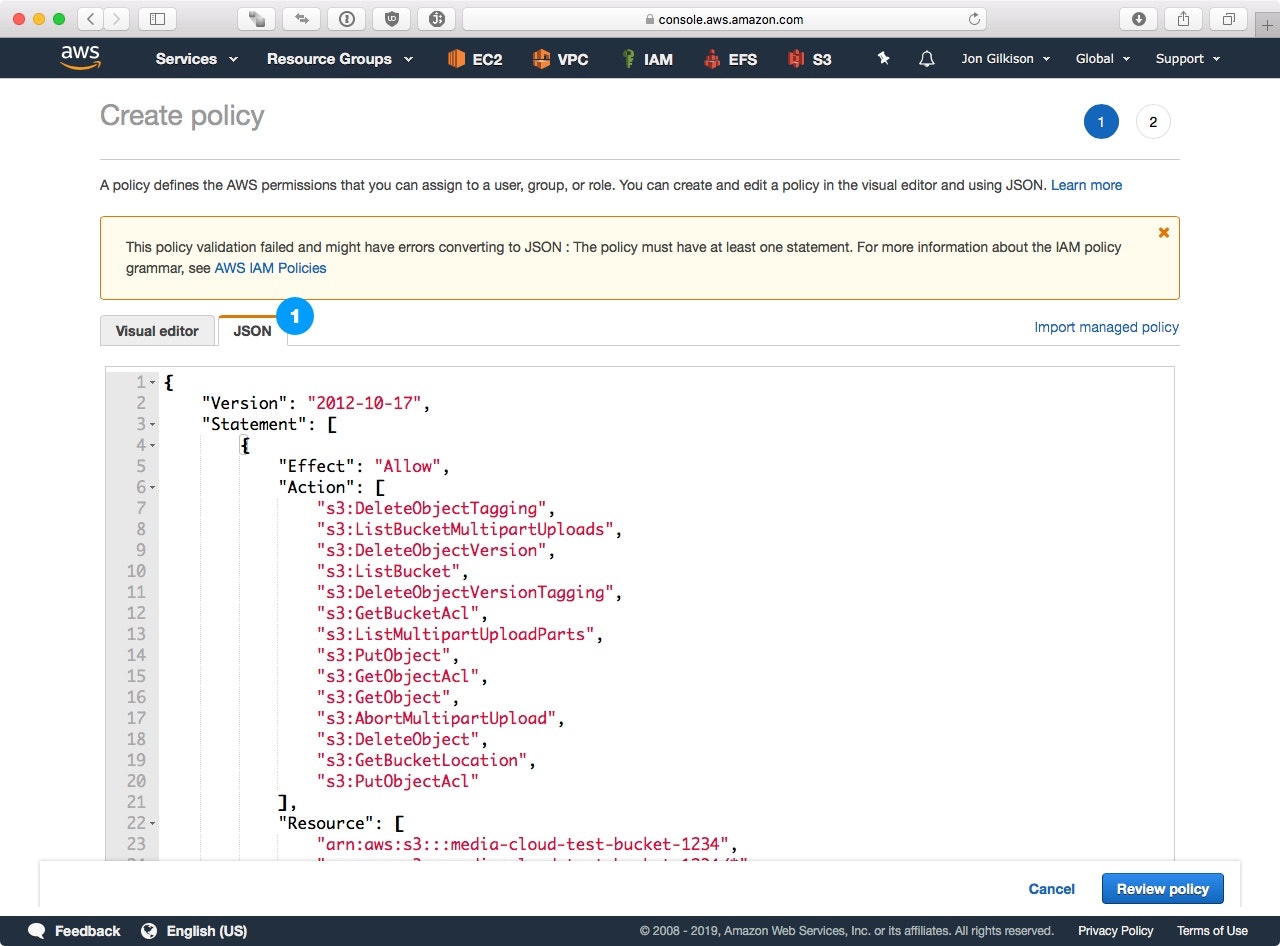Open EFS shortcut in nav bar
Image resolution: width=1280 pixels, height=946 pixels.
[730, 59]
